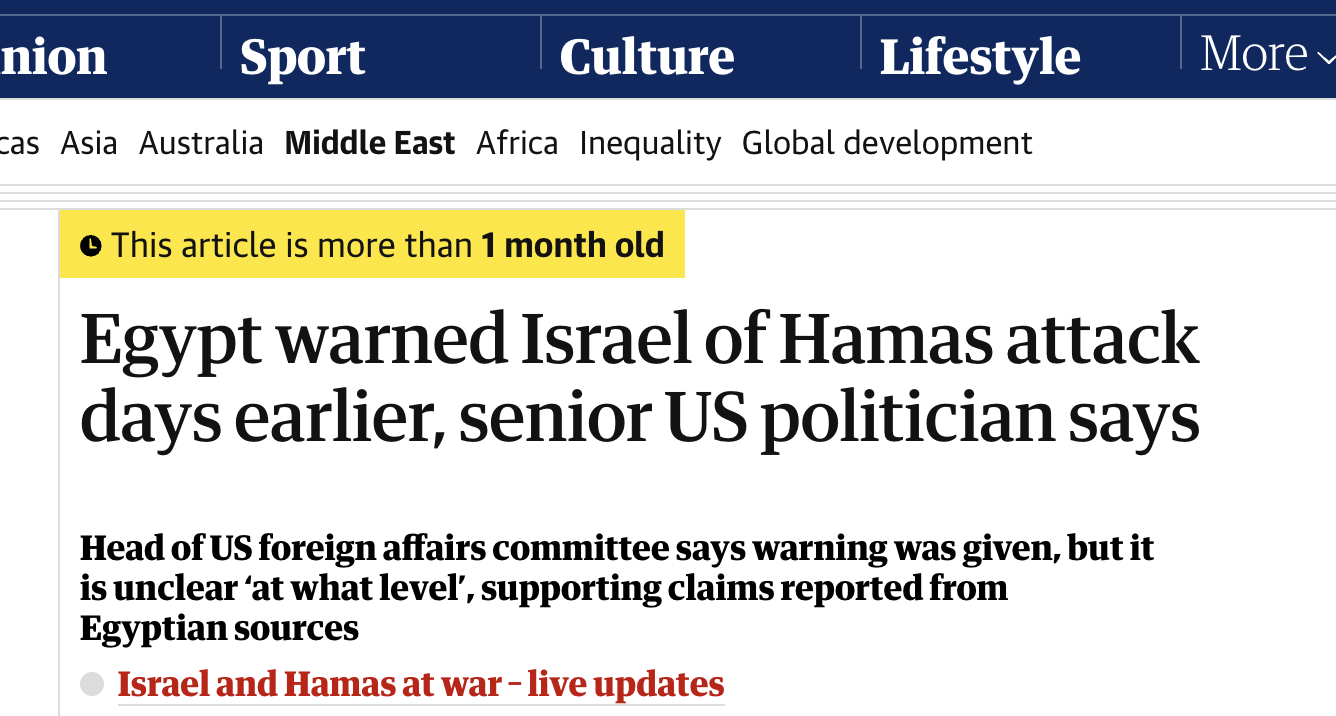Click the partially visible Americas link
The width and height of the screenshot is (1336, 716).
18,144
